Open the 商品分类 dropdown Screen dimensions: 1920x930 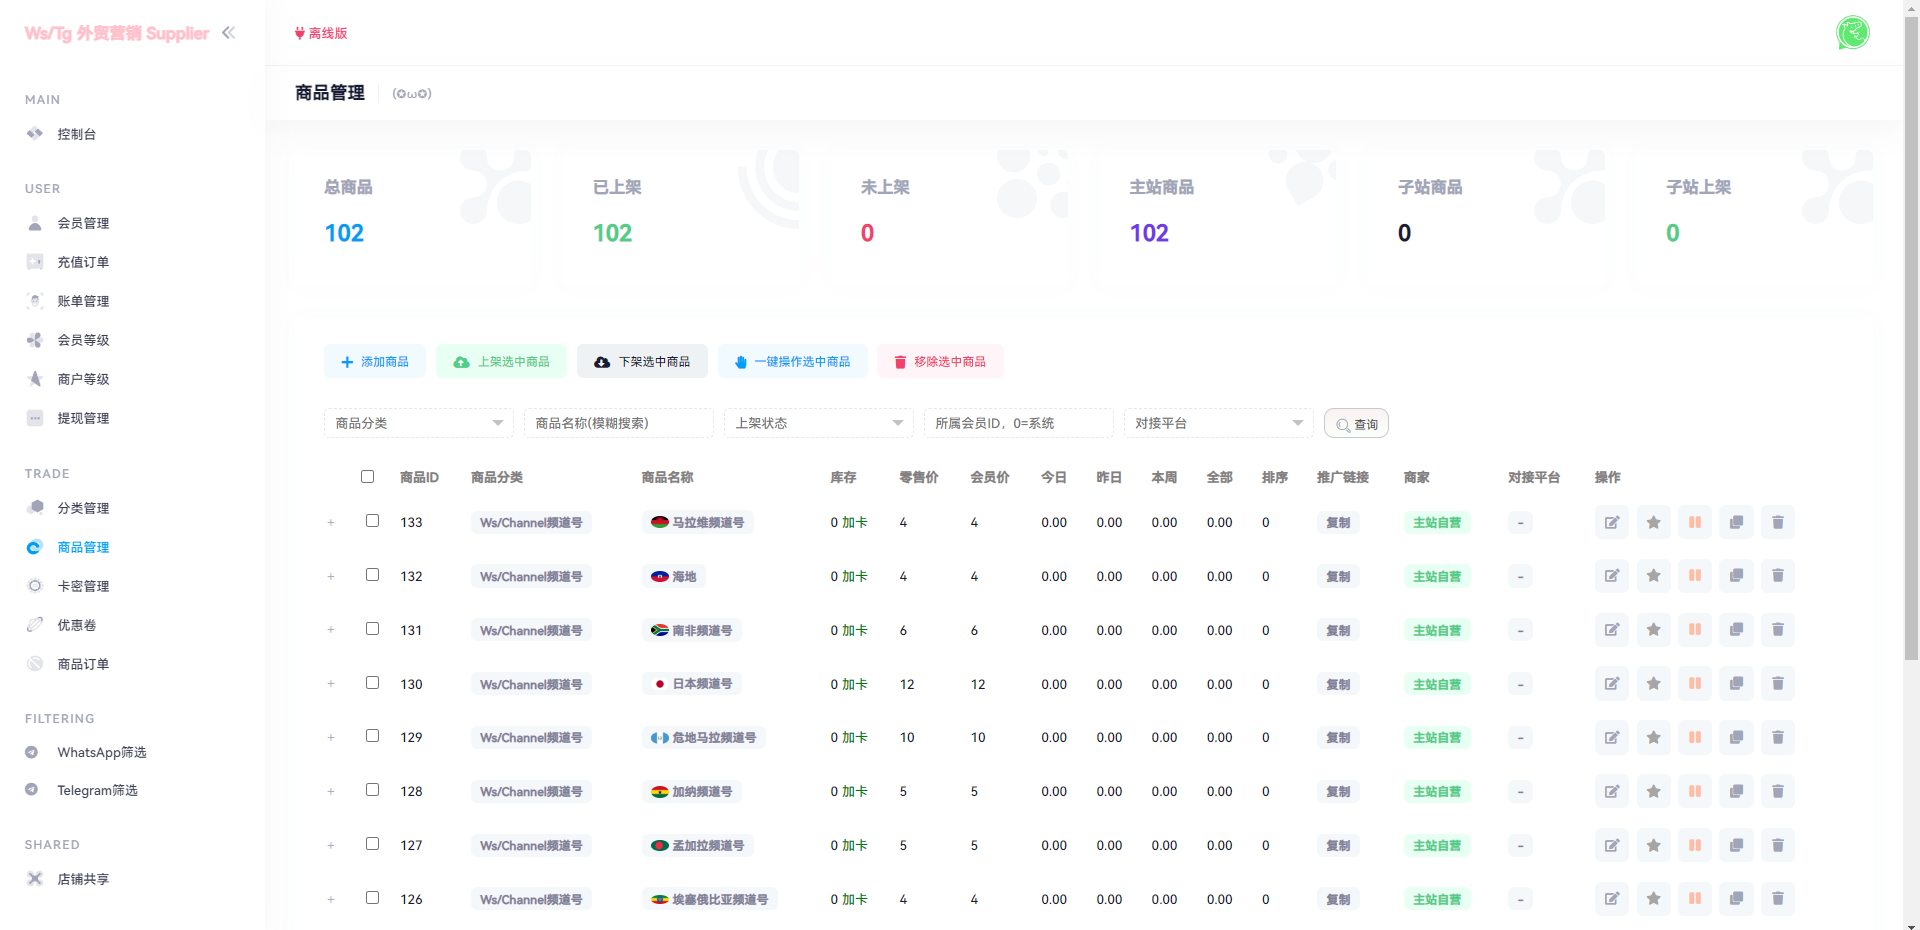pyautogui.click(x=418, y=423)
